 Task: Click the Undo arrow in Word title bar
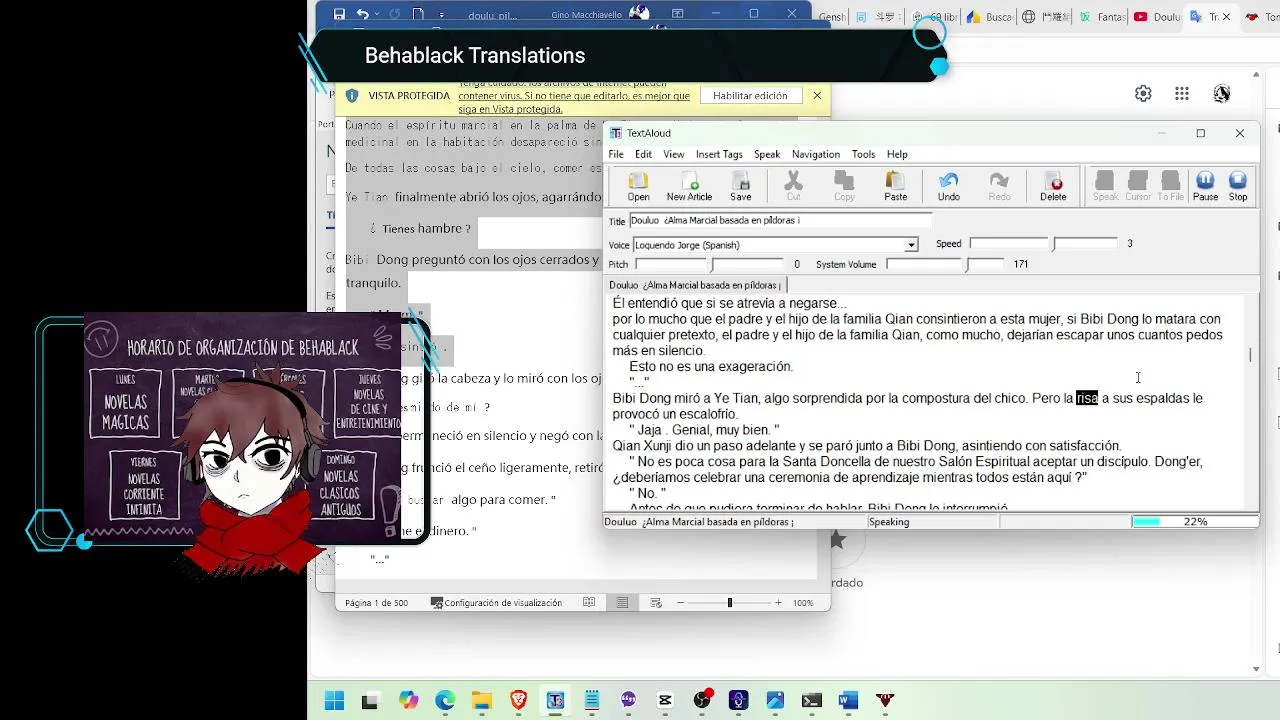(363, 14)
